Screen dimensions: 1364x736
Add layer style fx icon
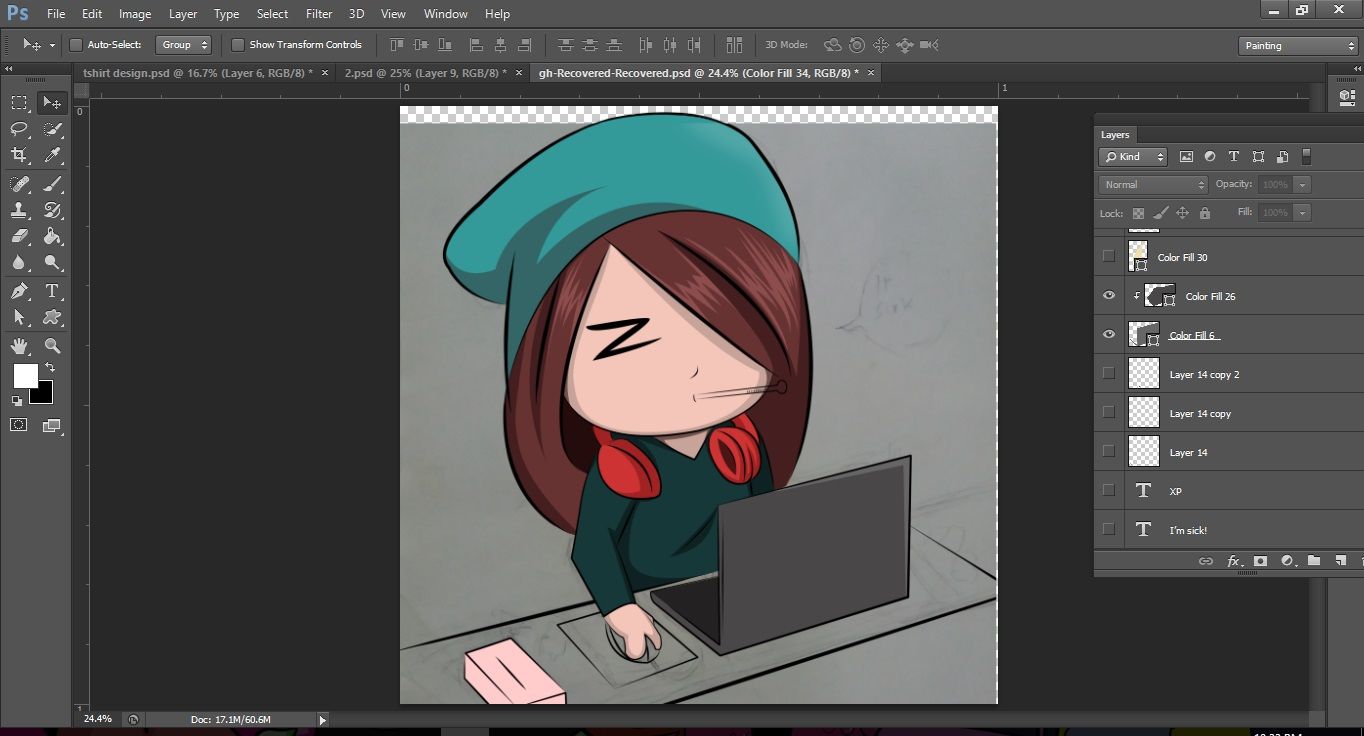1234,561
